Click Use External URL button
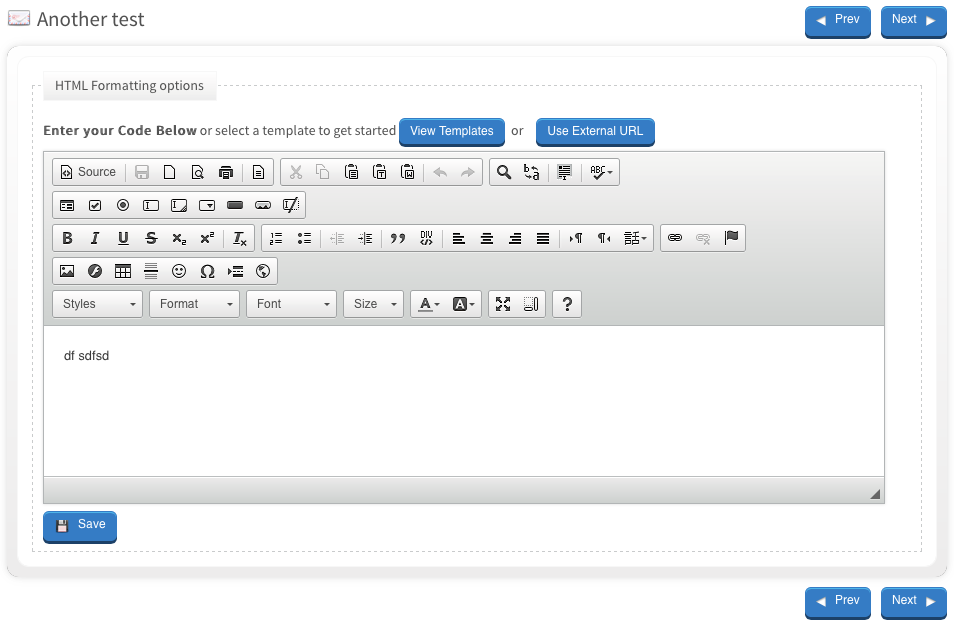Screen dimensions: 954x624 (595, 131)
